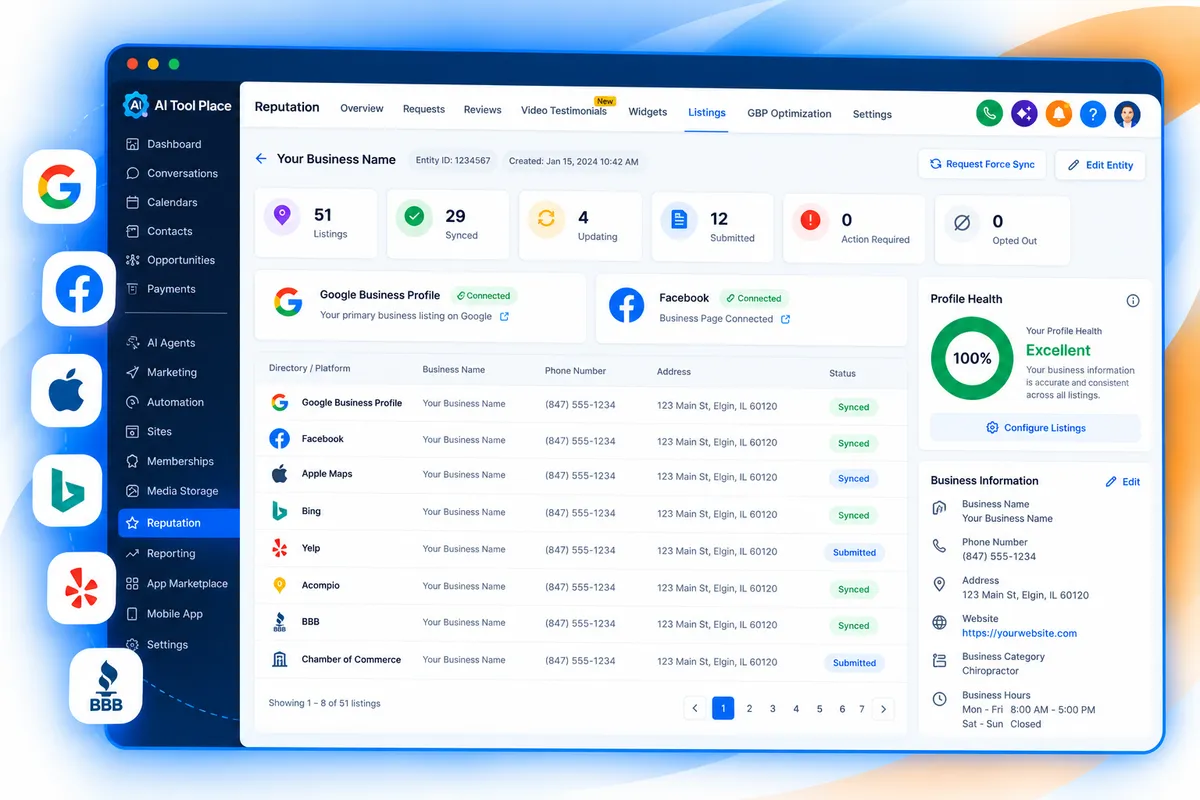Open the https://yourwebsite.com link
1200x800 pixels.
coord(1019,633)
